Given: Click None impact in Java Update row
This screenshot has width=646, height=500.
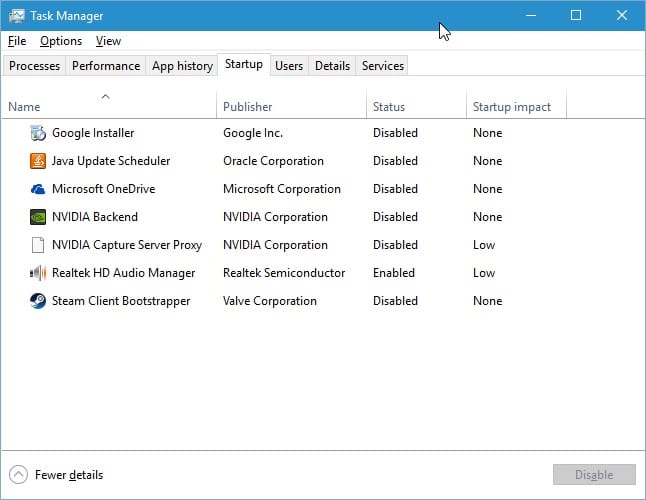Looking at the screenshot, I should (488, 161).
